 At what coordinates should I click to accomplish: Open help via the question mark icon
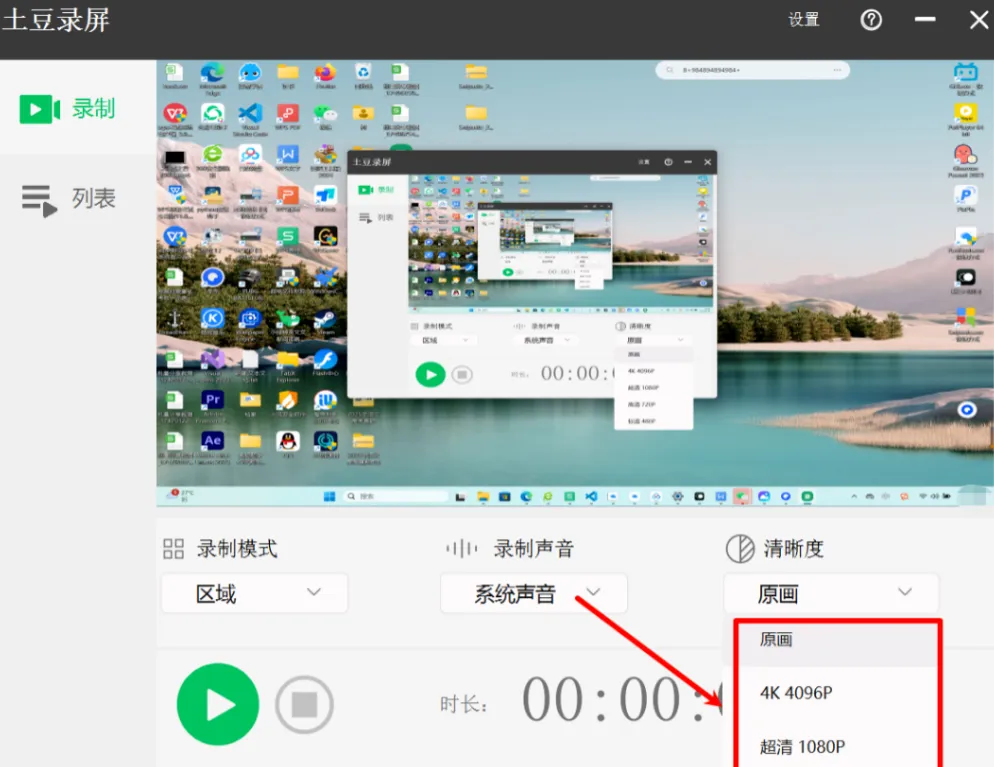pos(871,20)
